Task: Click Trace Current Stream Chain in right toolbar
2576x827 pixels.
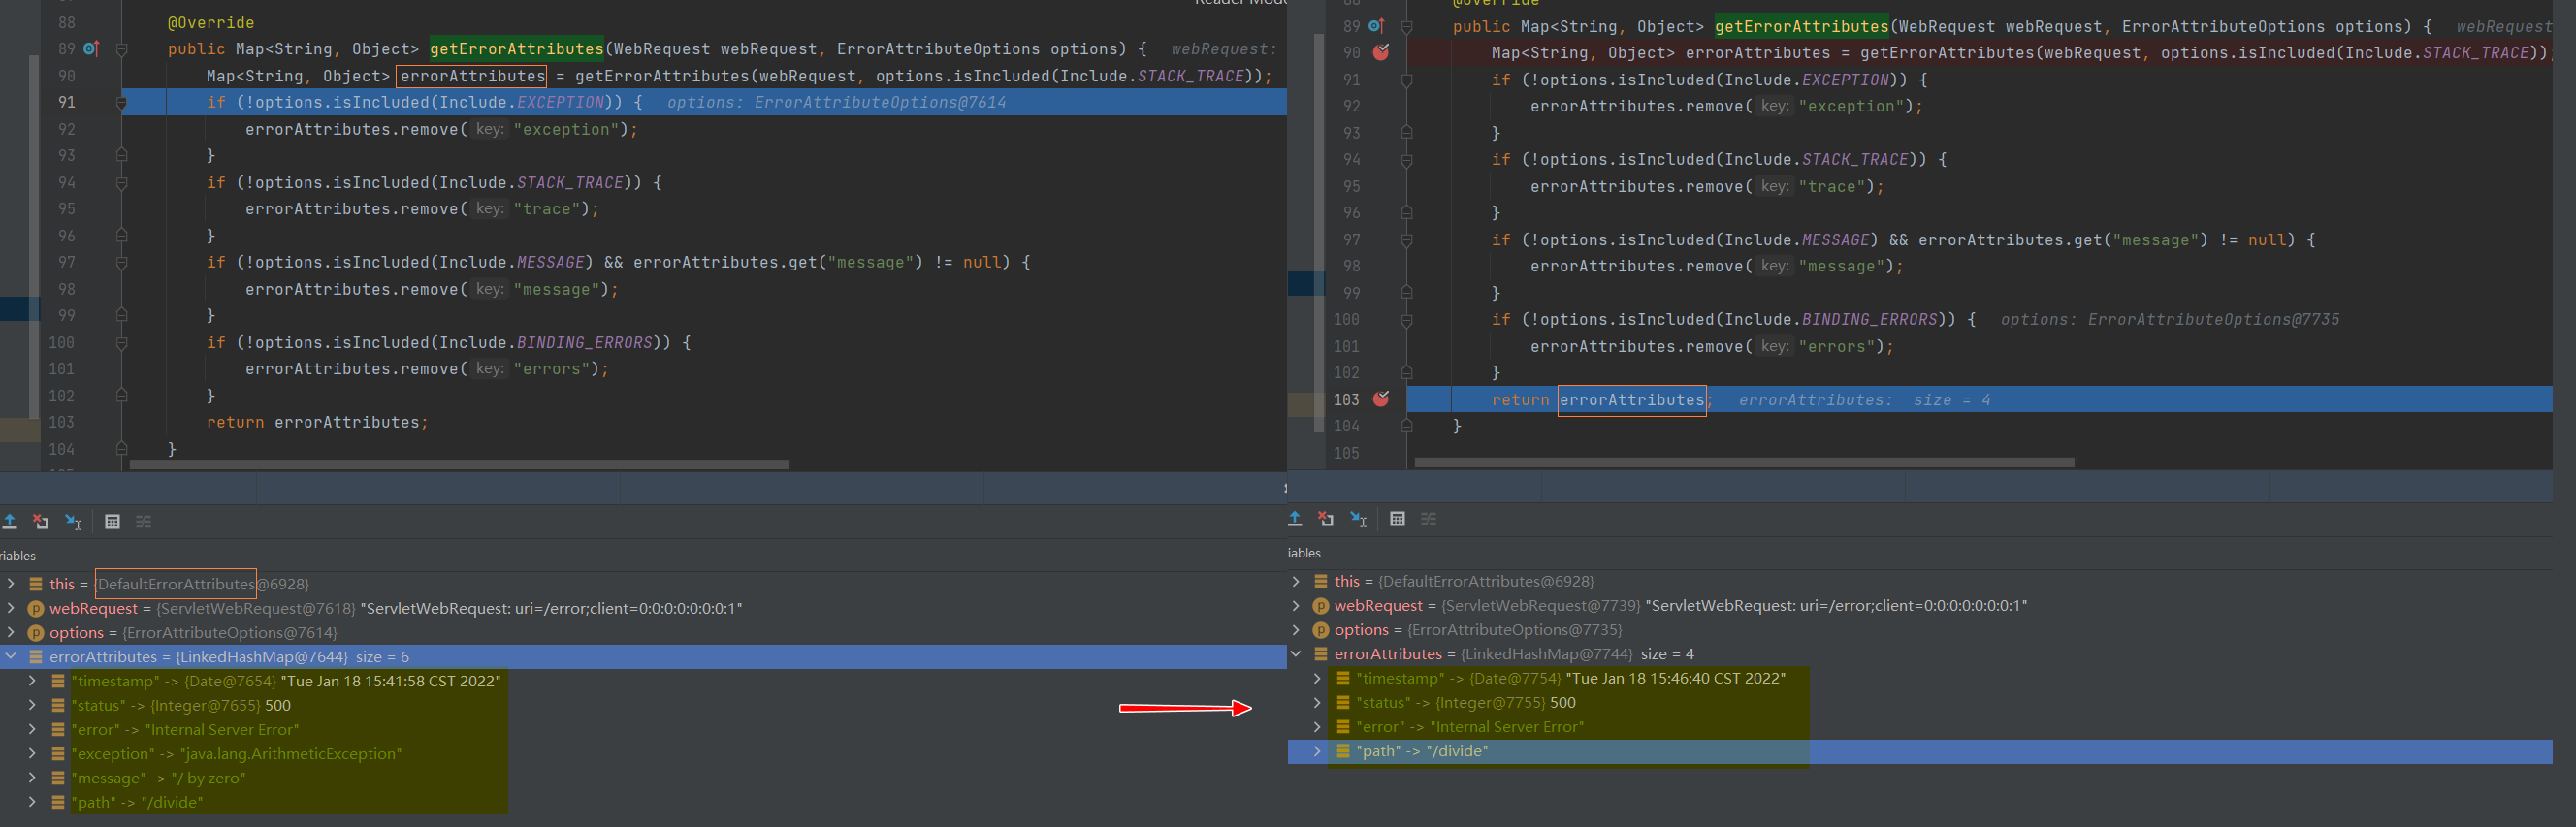Action: (x=1429, y=518)
